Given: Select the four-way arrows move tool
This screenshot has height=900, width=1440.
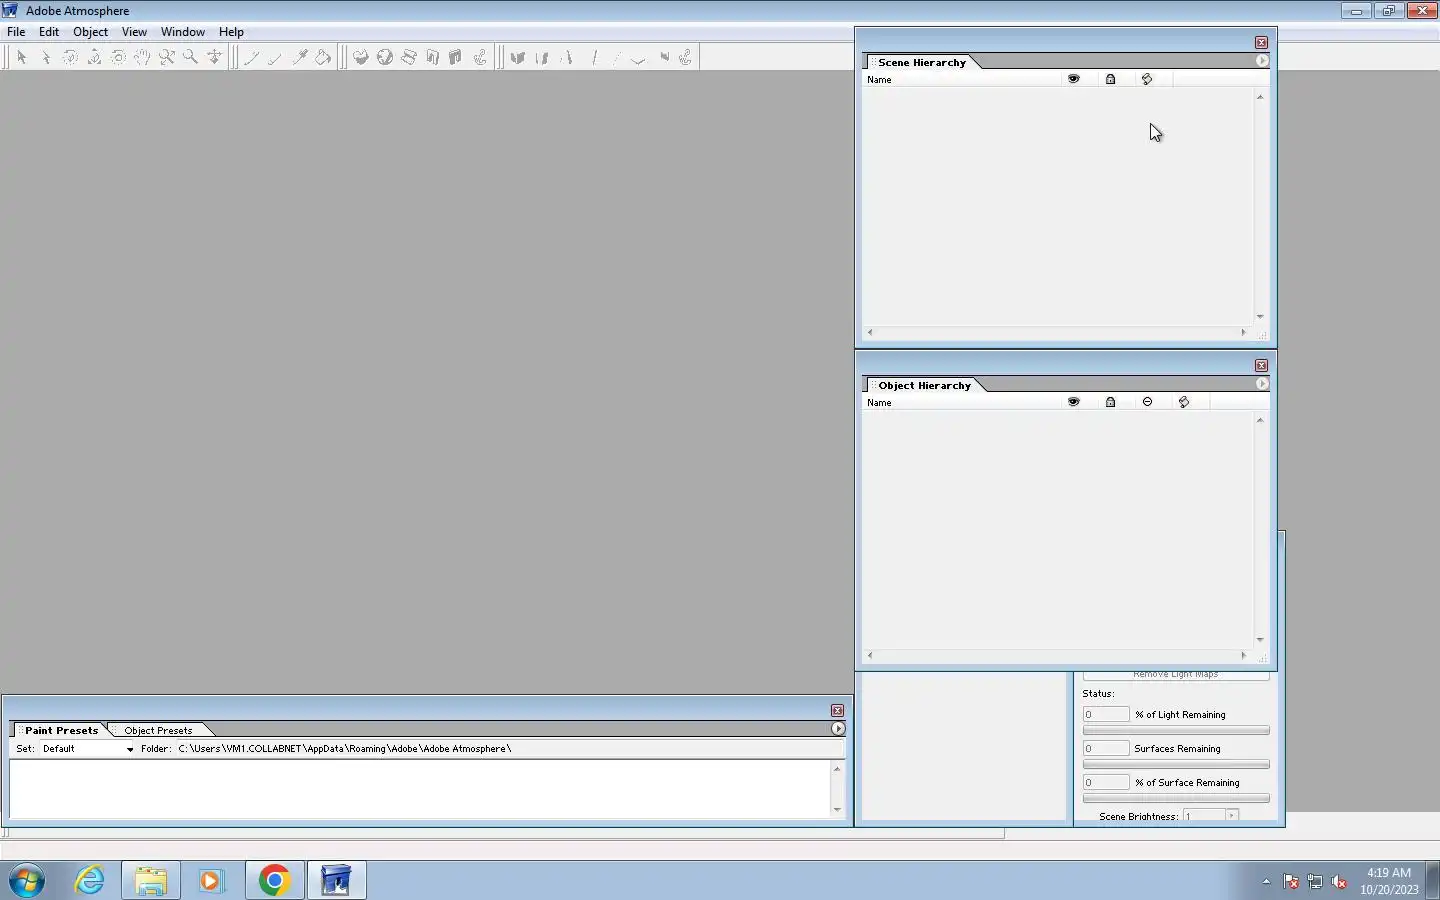Looking at the screenshot, I should pyautogui.click(x=214, y=58).
